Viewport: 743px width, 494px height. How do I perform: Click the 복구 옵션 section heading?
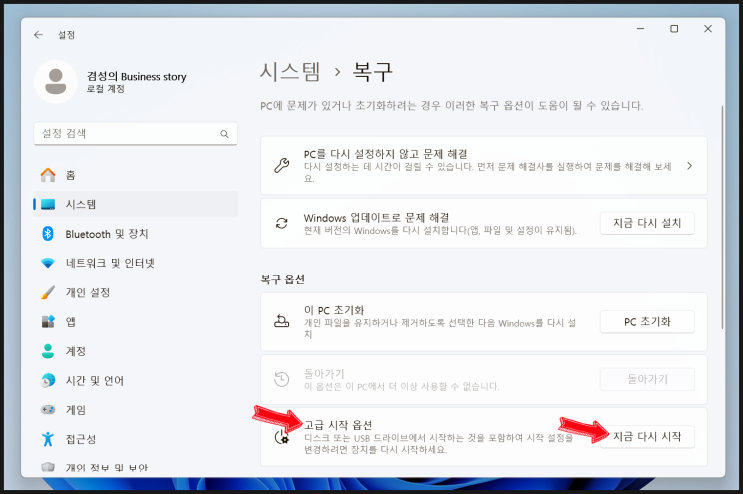click(x=282, y=279)
